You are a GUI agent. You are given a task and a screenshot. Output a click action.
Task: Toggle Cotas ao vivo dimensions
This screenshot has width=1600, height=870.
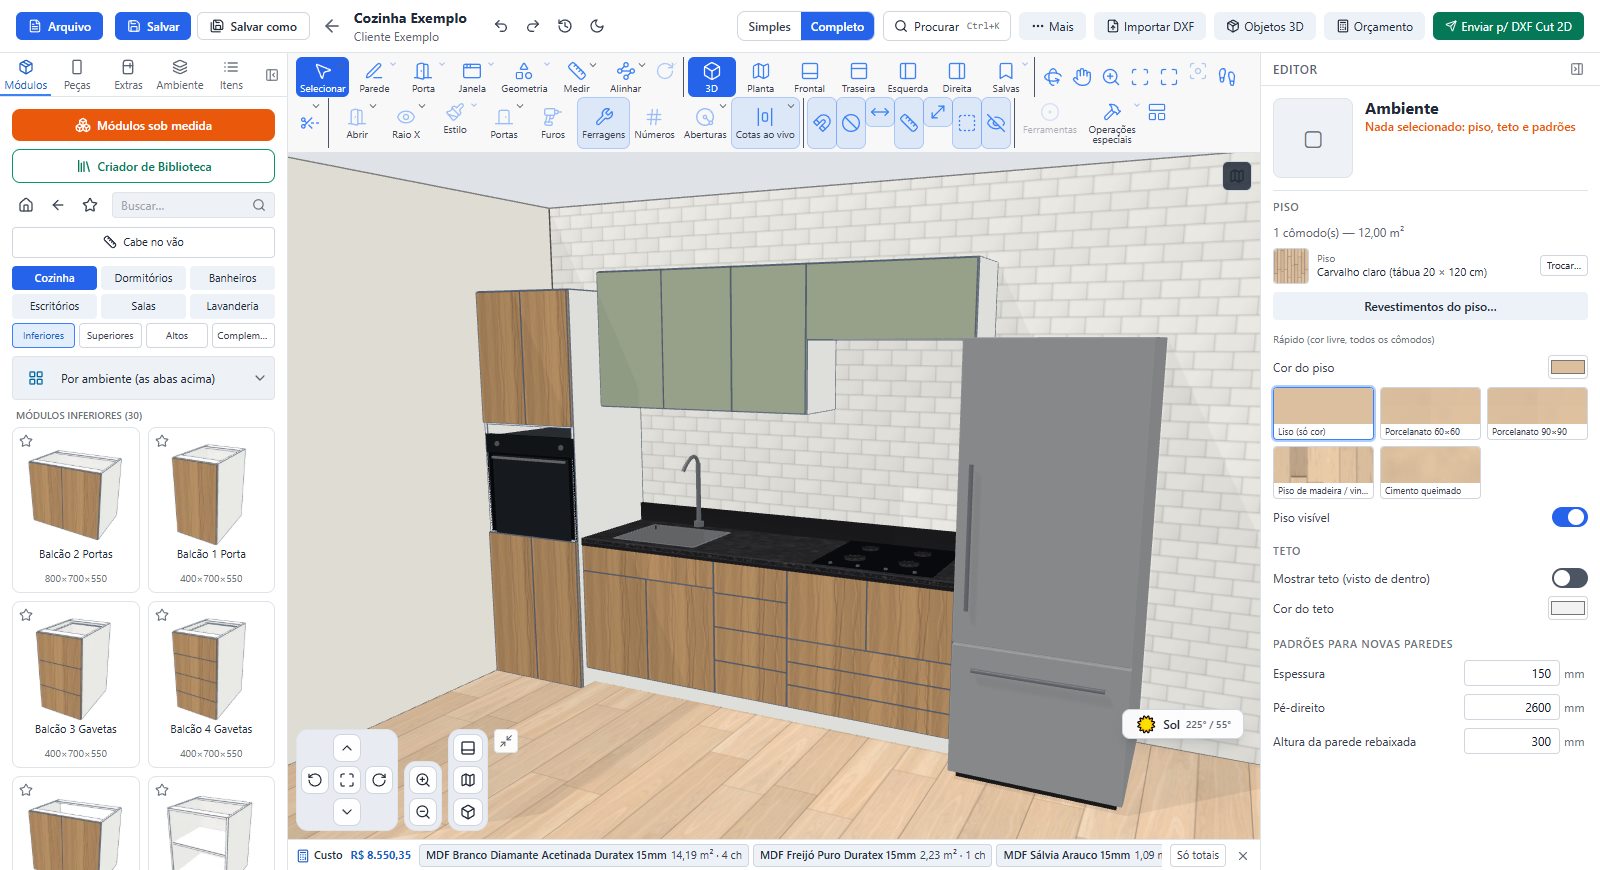click(765, 123)
